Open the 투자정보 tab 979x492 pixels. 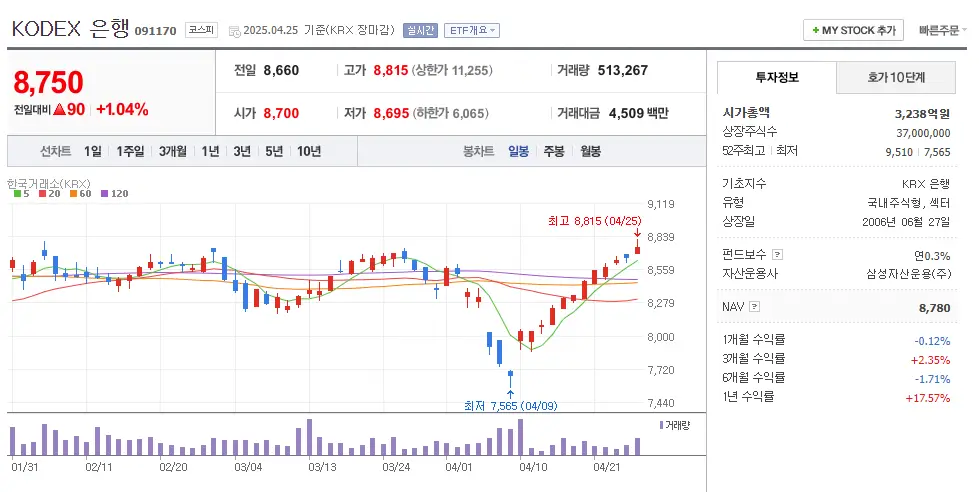point(776,77)
